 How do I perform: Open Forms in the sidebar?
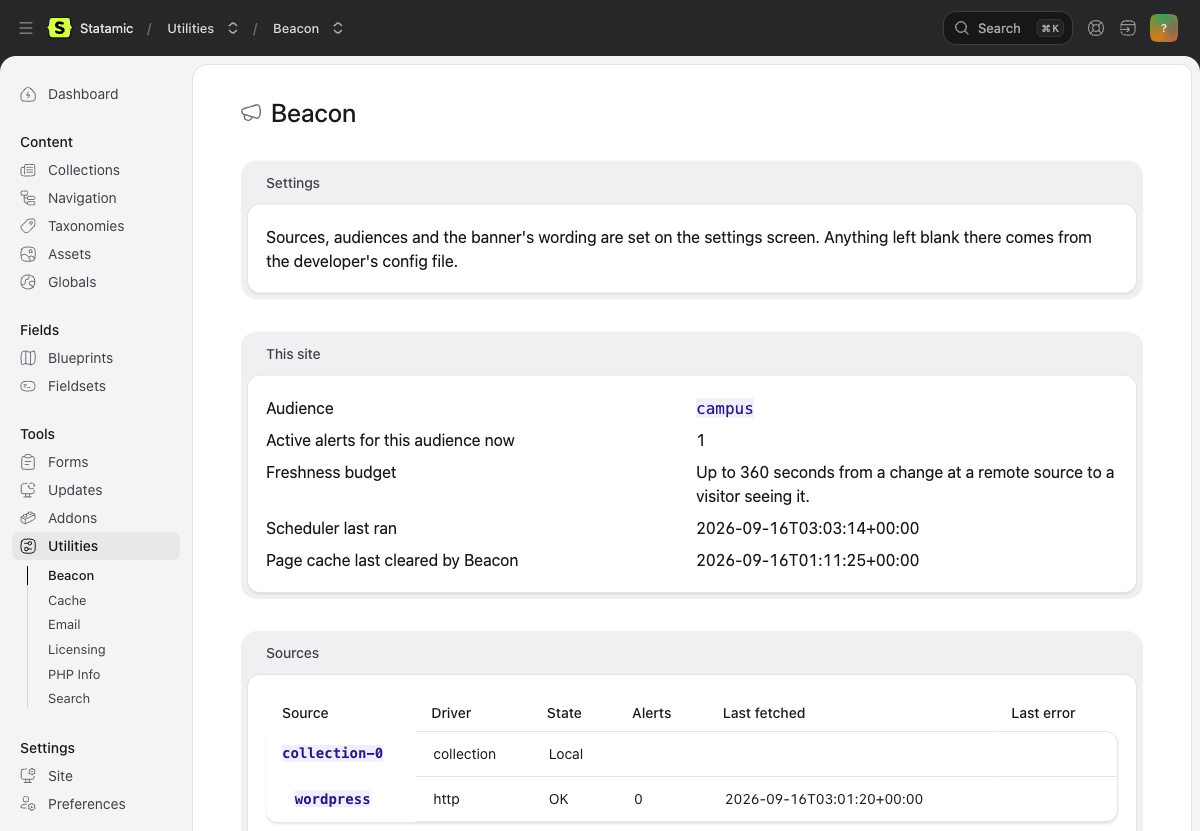68,462
